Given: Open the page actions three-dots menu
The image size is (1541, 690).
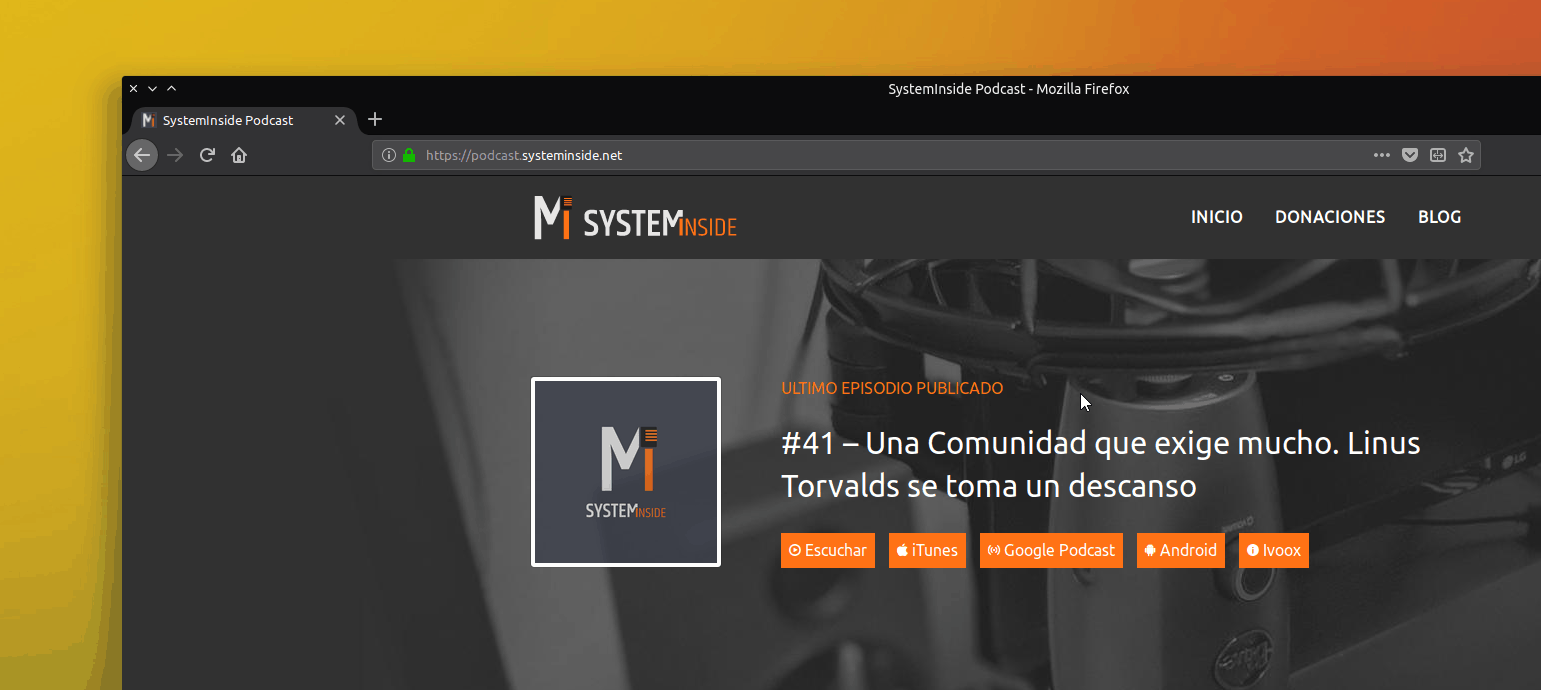Looking at the screenshot, I should pos(1382,155).
